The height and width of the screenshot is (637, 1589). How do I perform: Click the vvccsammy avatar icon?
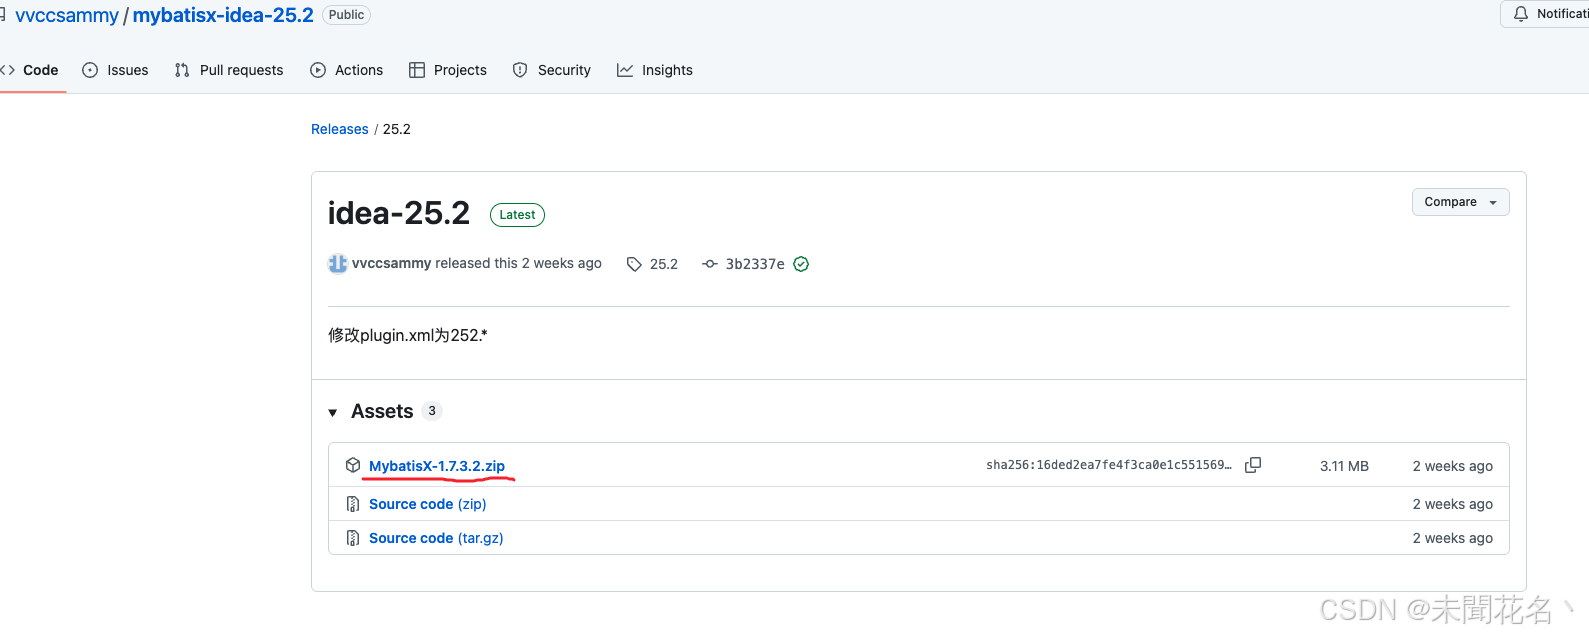coord(338,263)
